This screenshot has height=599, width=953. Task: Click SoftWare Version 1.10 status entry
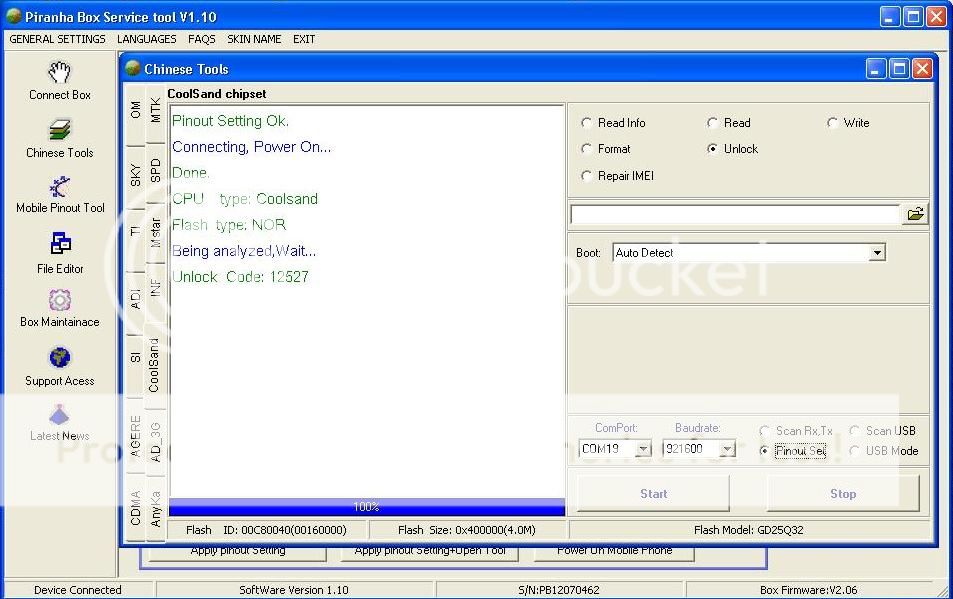[x=294, y=590]
